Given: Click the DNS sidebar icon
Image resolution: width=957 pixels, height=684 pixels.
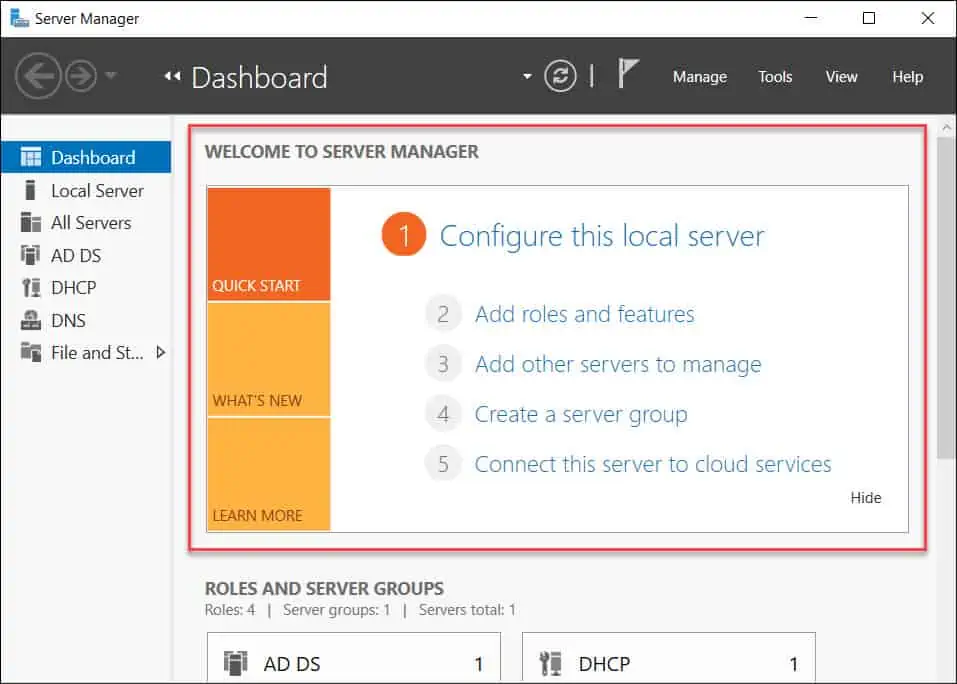Looking at the screenshot, I should [31, 320].
